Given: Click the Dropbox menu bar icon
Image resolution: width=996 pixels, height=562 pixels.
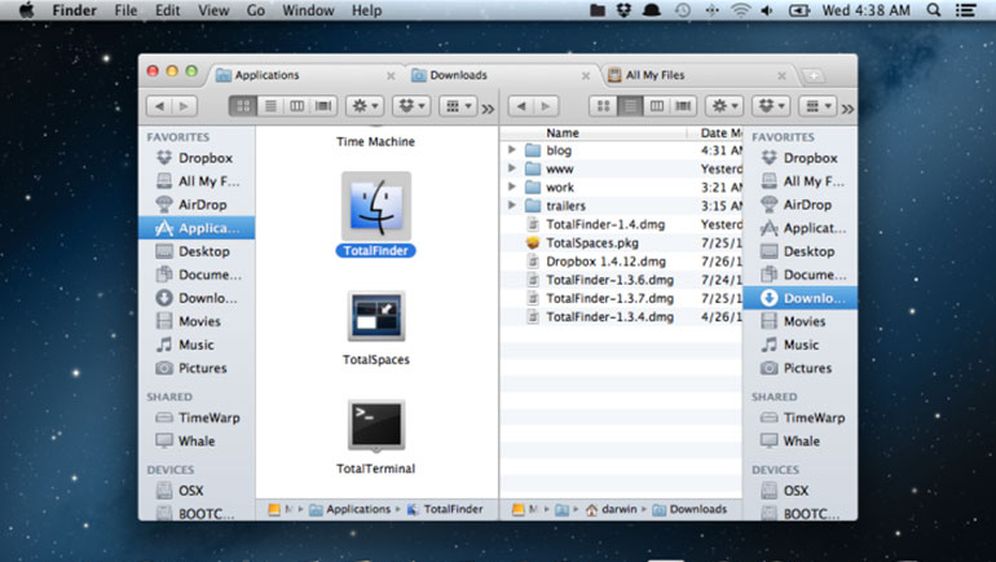Looking at the screenshot, I should pos(624,10).
